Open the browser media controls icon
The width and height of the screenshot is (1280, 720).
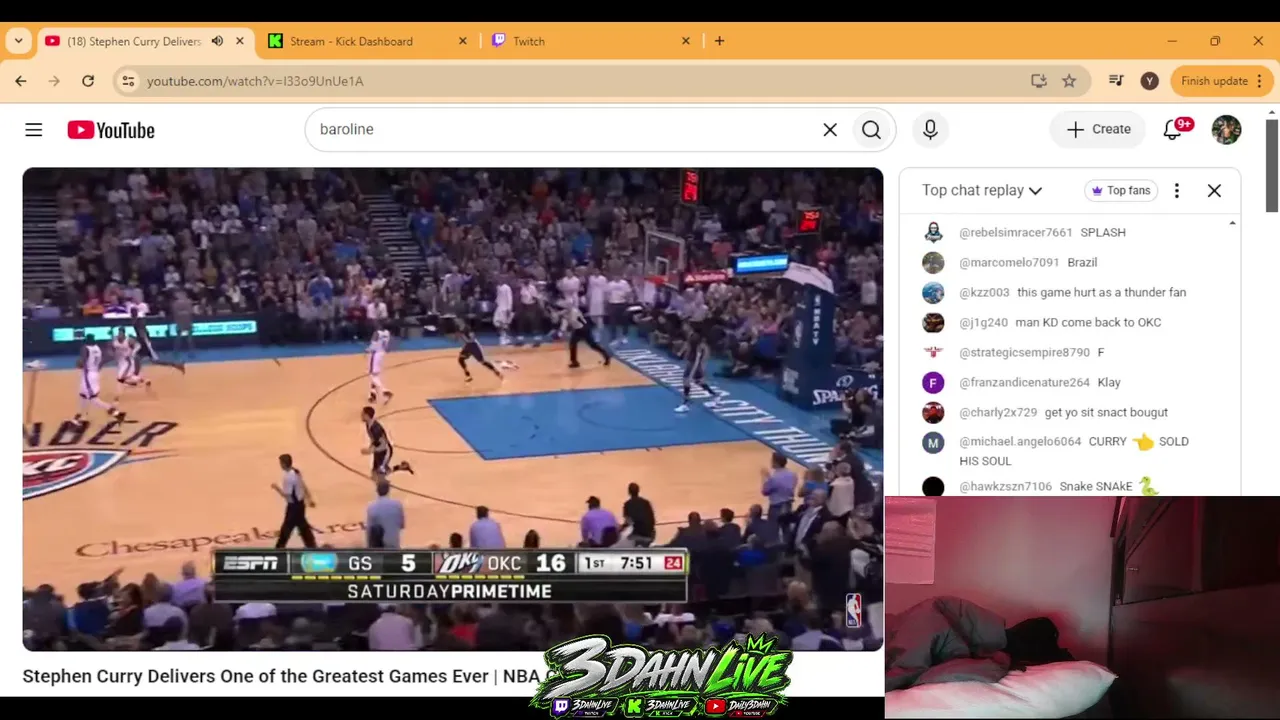coord(1117,81)
